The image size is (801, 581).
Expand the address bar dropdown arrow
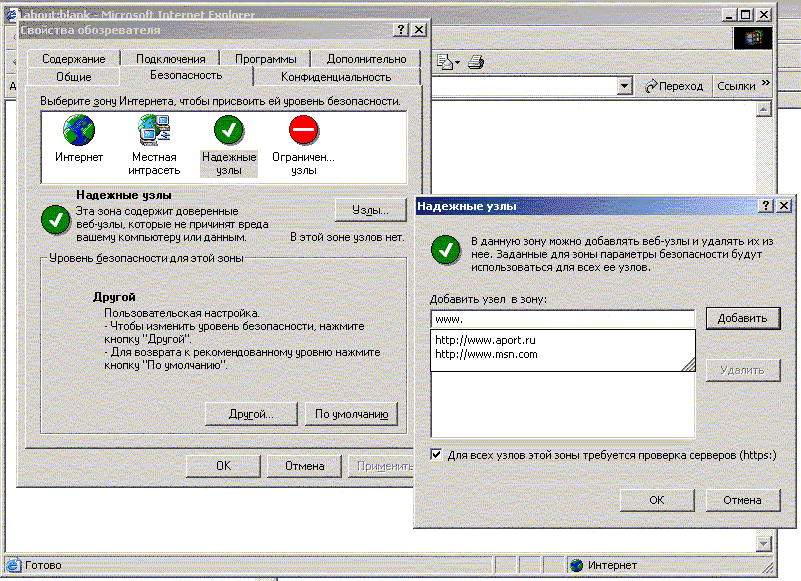[x=624, y=86]
